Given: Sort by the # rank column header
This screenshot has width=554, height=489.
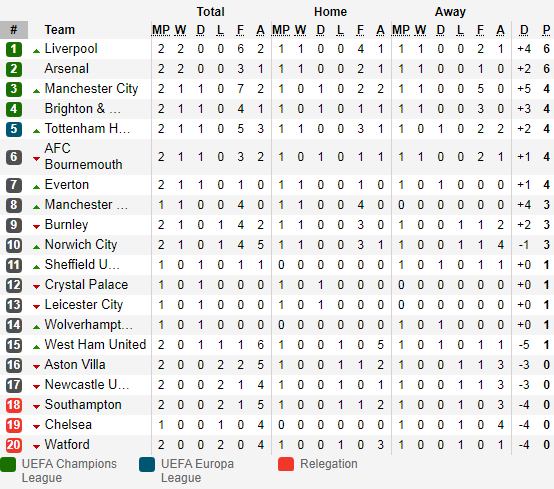Looking at the screenshot, I should pos(14,30).
